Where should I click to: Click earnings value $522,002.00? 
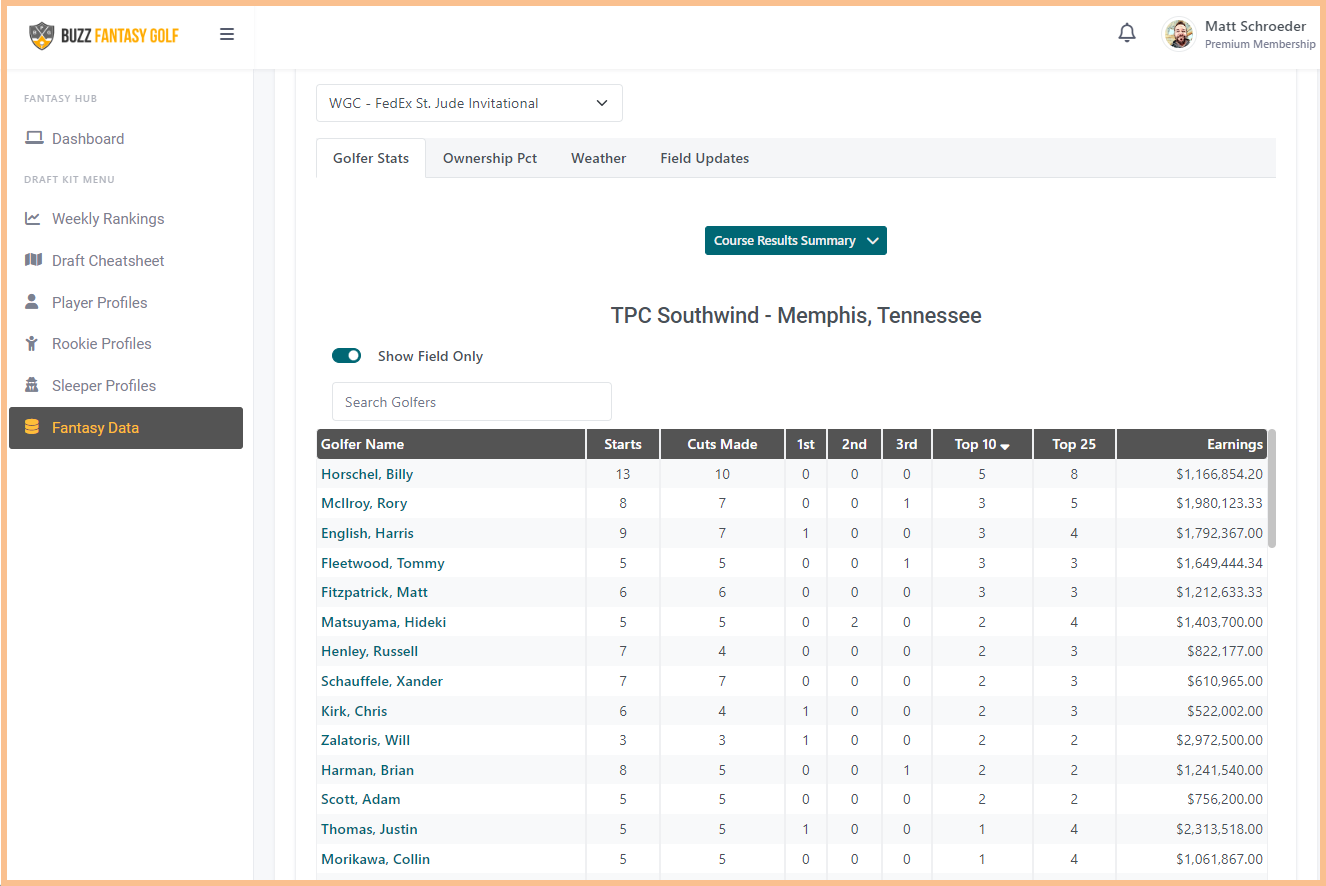coord(1223,711)
